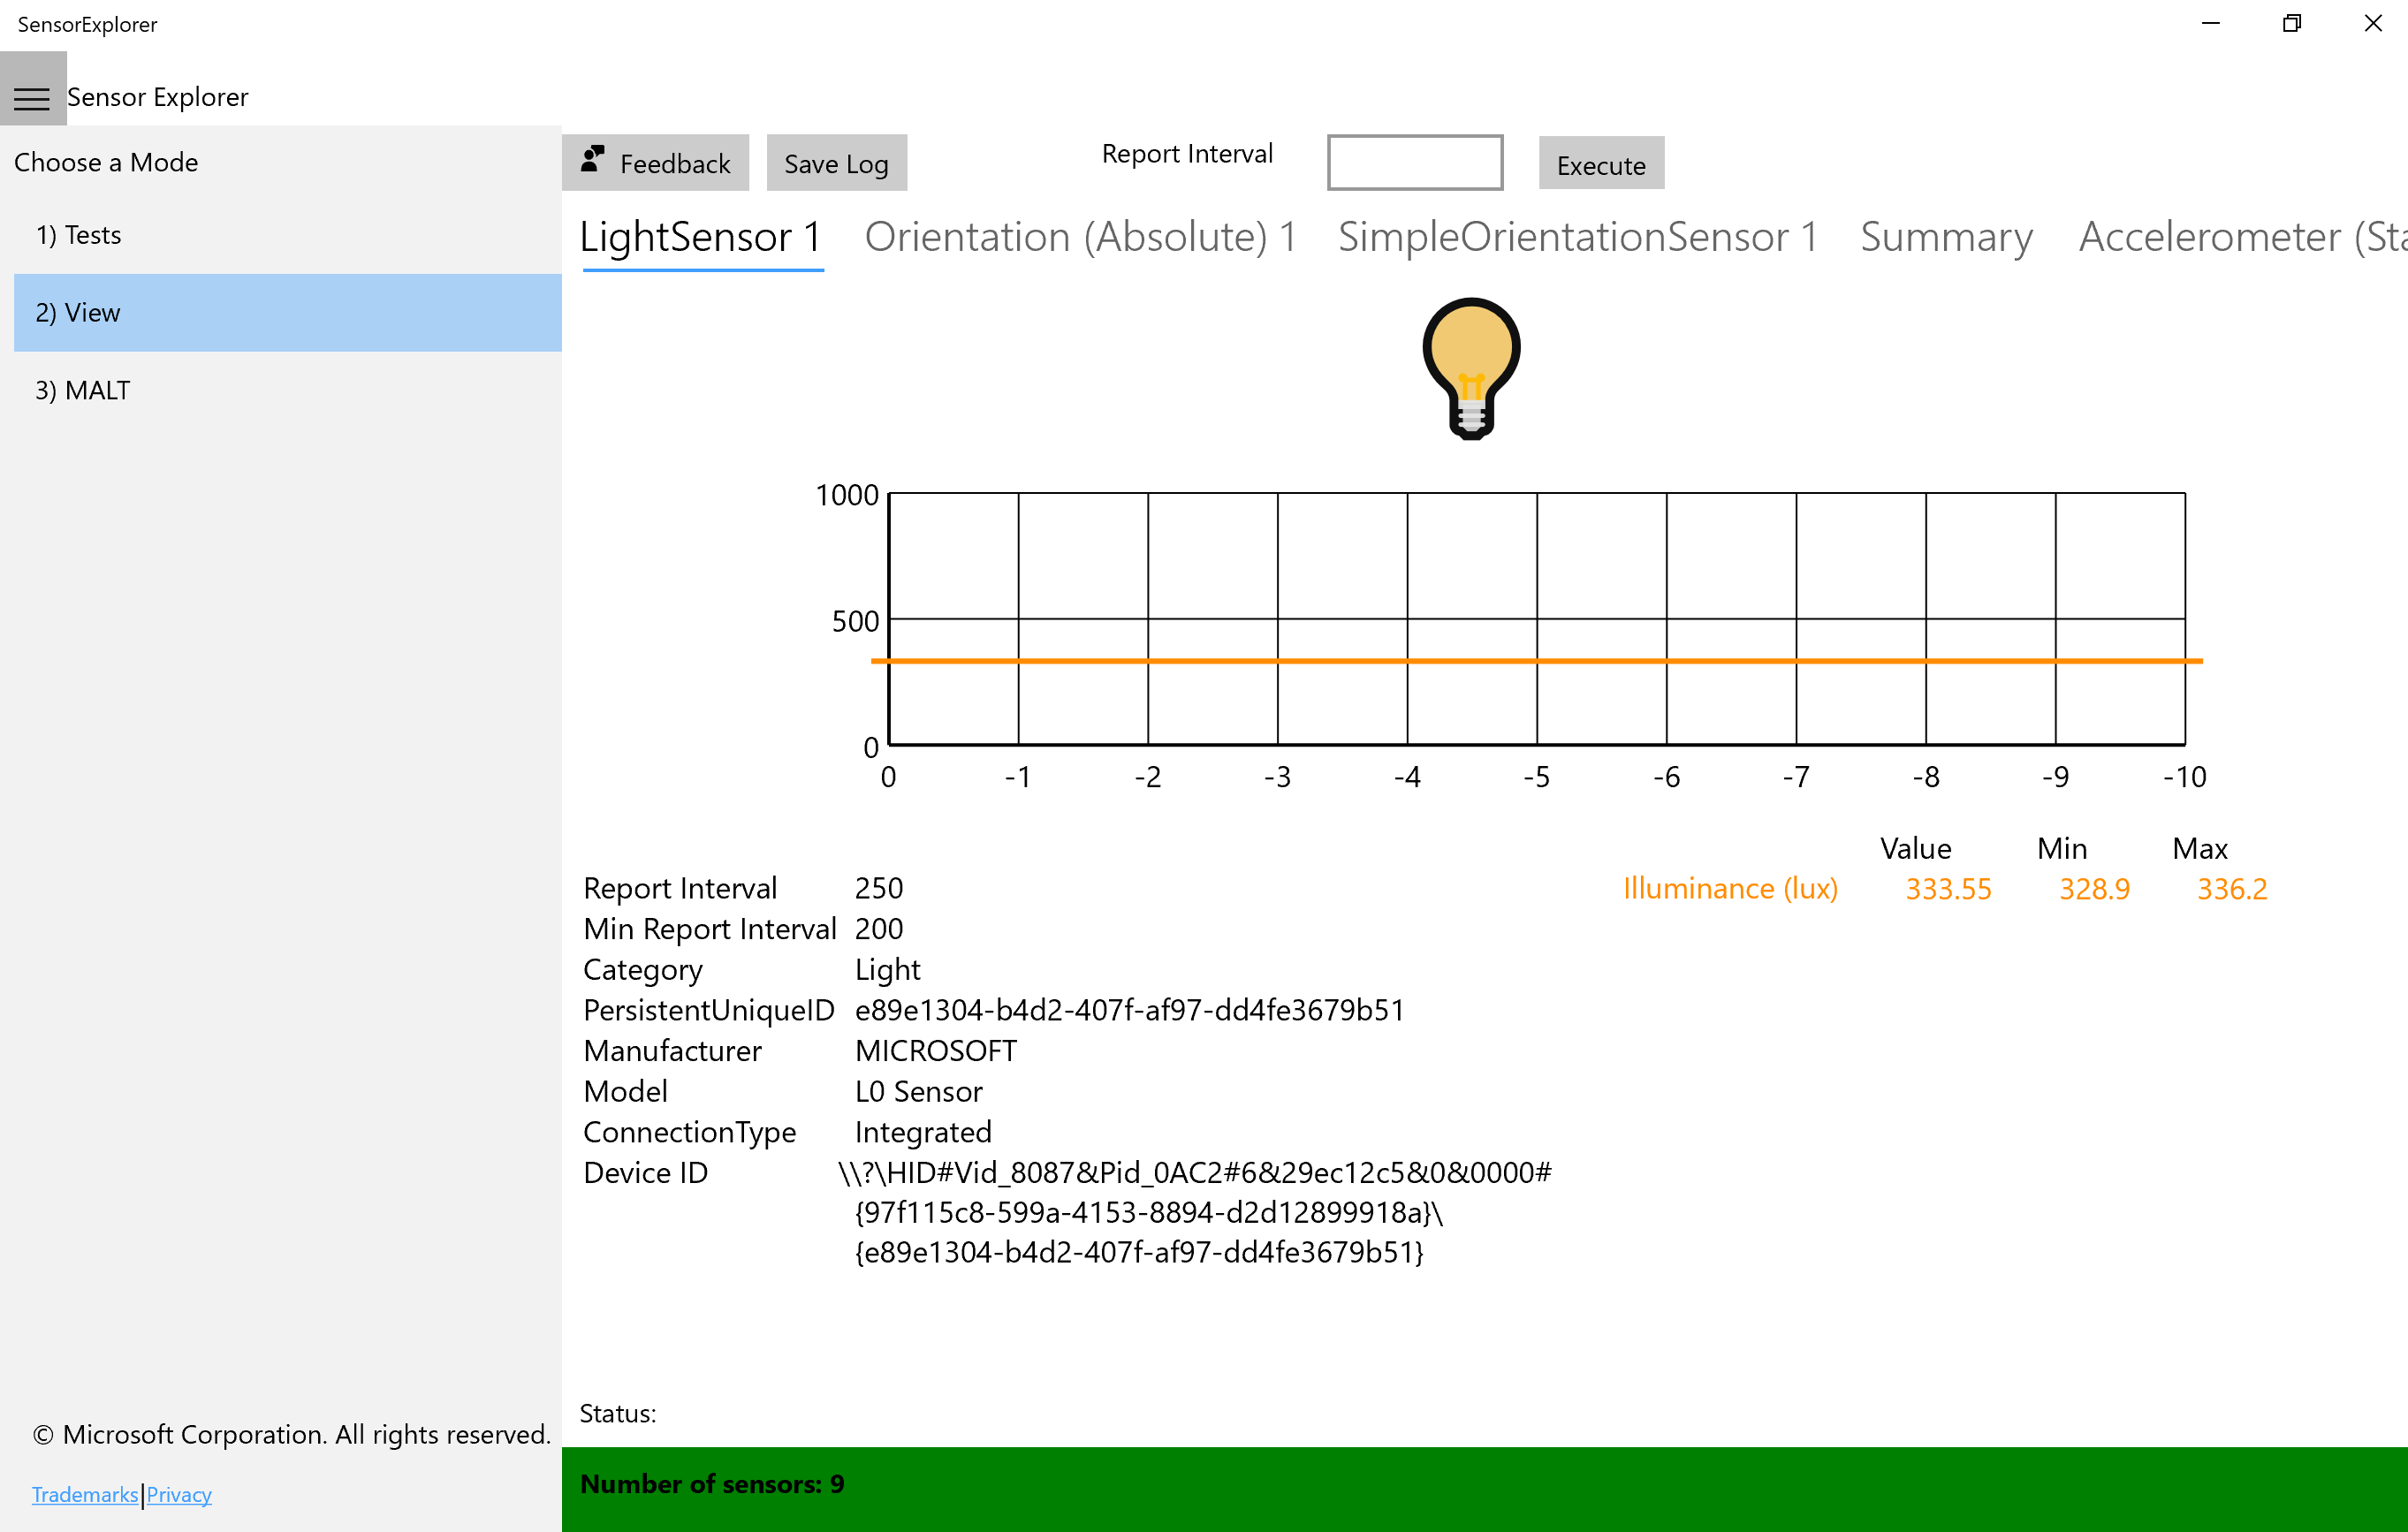Click the SimpleOrientationSensor 1 tab
2408x1532 pixels.
pos(1576,231)
